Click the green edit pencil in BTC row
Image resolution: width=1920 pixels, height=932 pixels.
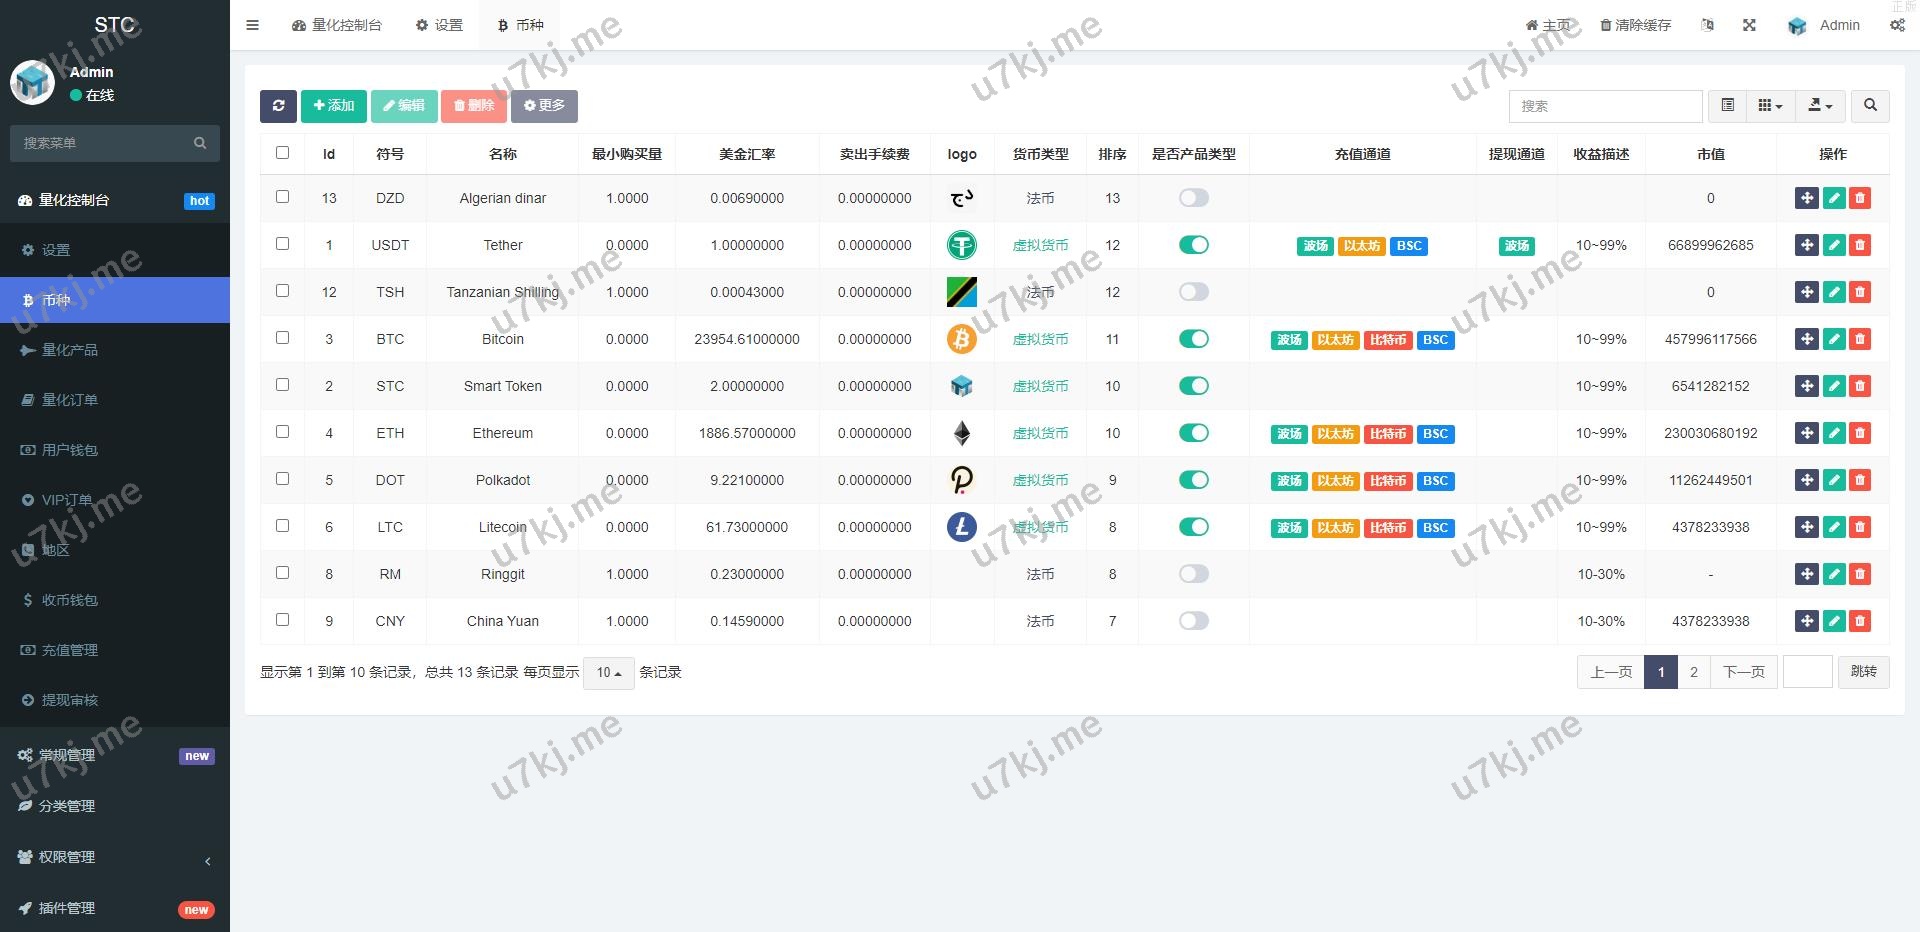pos(1833,339)
